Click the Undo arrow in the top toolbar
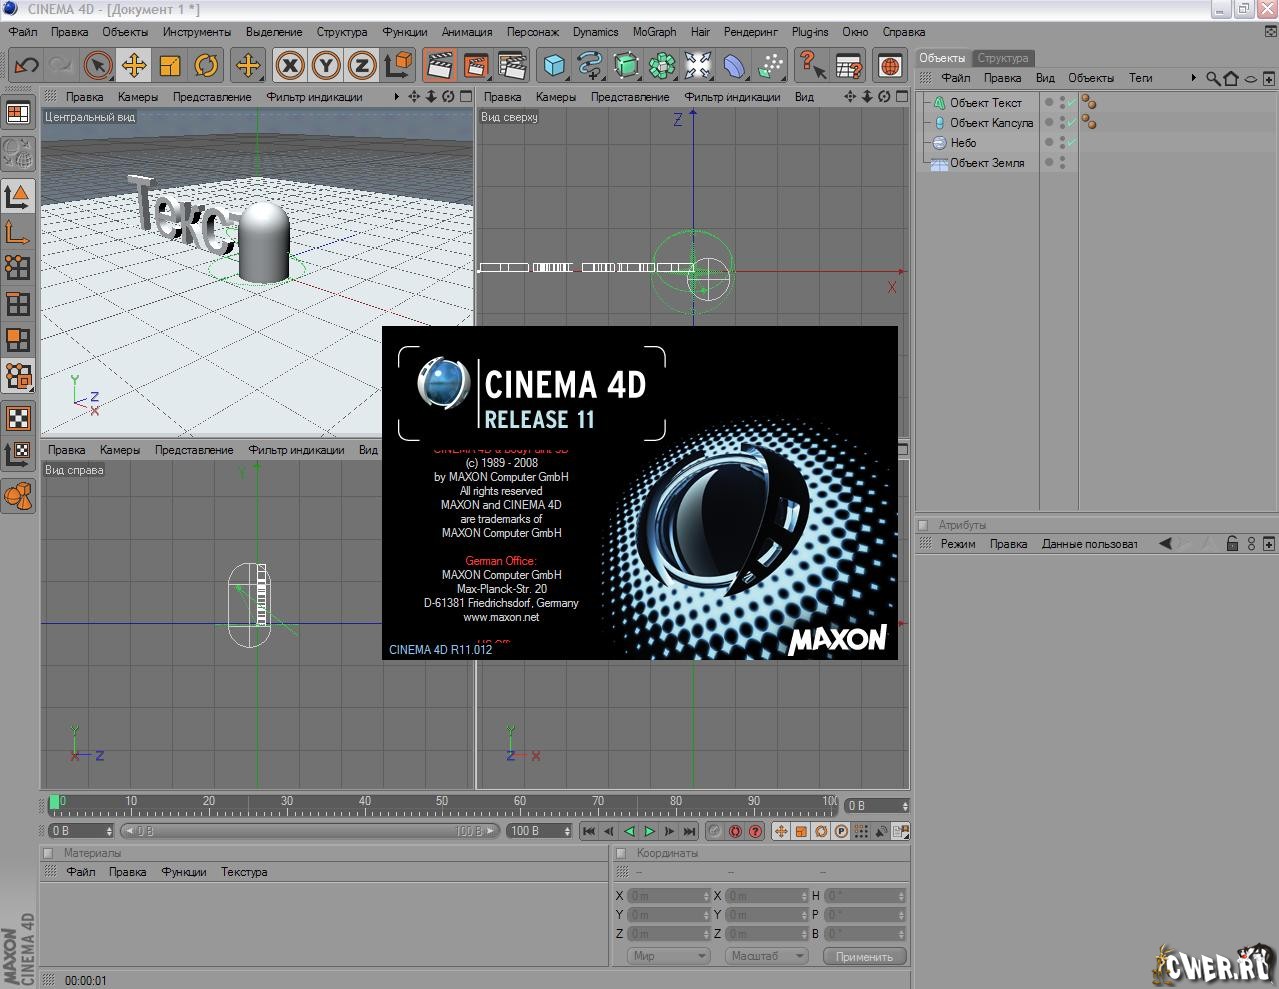Screen dimensions: 1279x989 pyautogui.click(x=26, y=66)
